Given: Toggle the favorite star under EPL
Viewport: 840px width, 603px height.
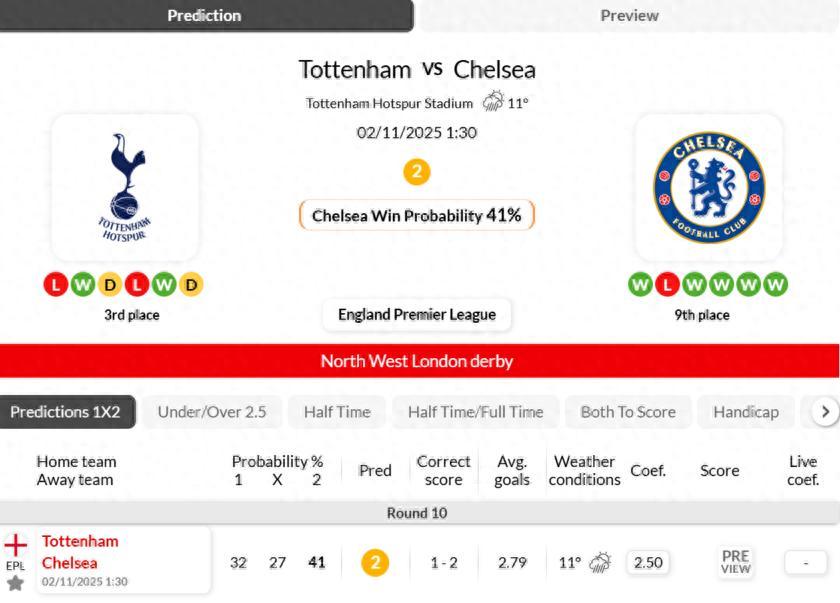Looking at the screenshot, I should pyautogui.click(x=16, y=583).
